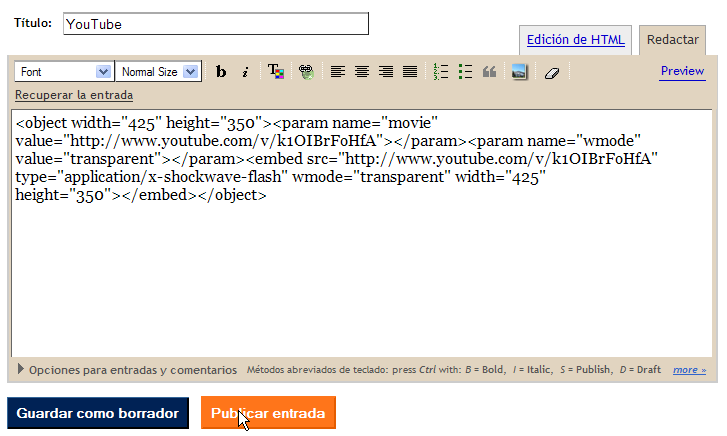
Task: Align text to the right
Action: (386, 72)
